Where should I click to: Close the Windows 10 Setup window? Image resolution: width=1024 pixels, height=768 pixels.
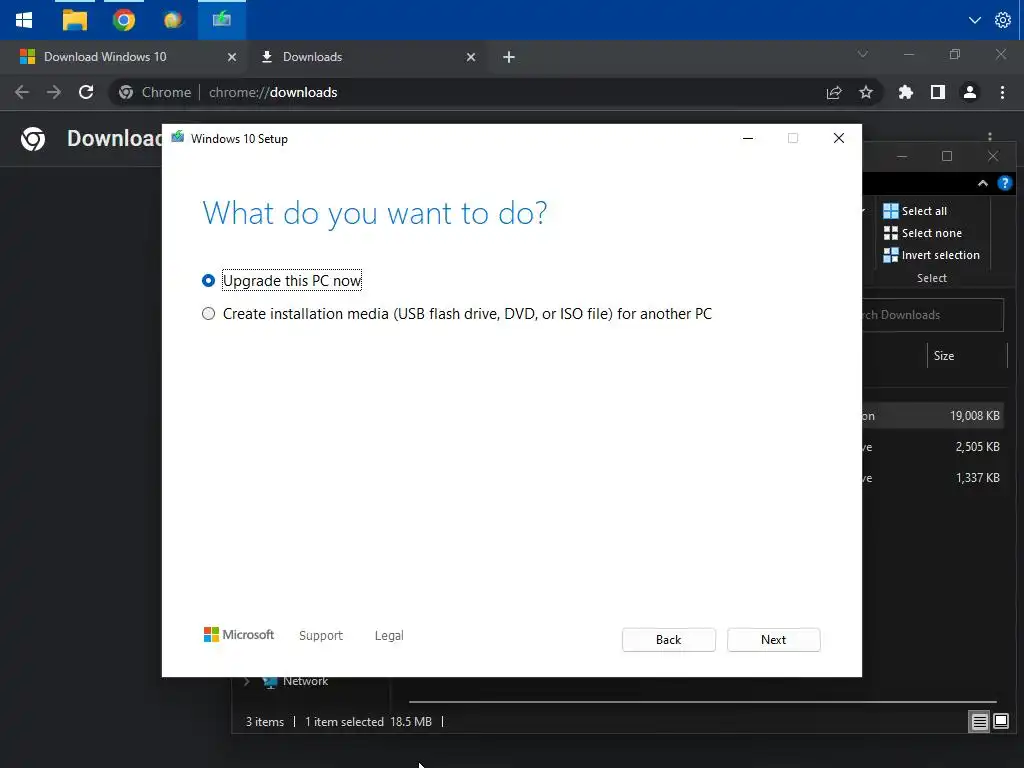[839, 138]
